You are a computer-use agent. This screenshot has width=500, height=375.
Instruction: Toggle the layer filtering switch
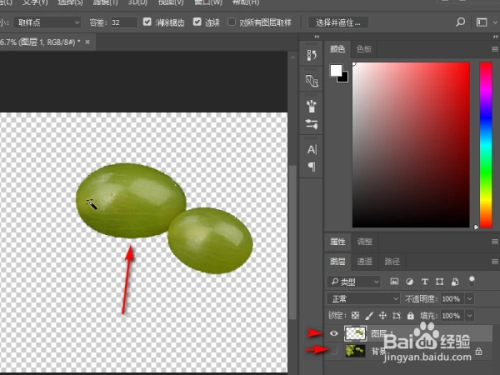472,281
